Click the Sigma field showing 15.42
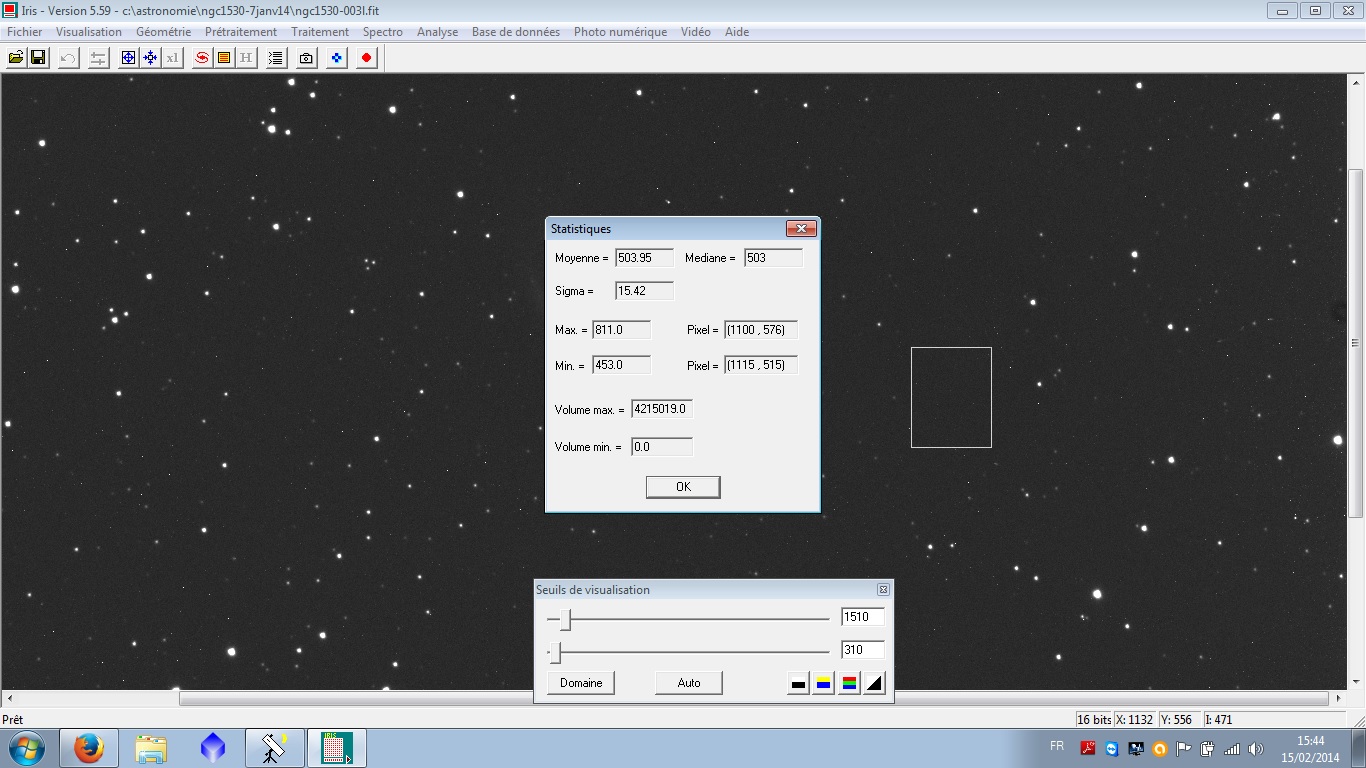The height and width of the screenshot is (768, 1366). 644,291
